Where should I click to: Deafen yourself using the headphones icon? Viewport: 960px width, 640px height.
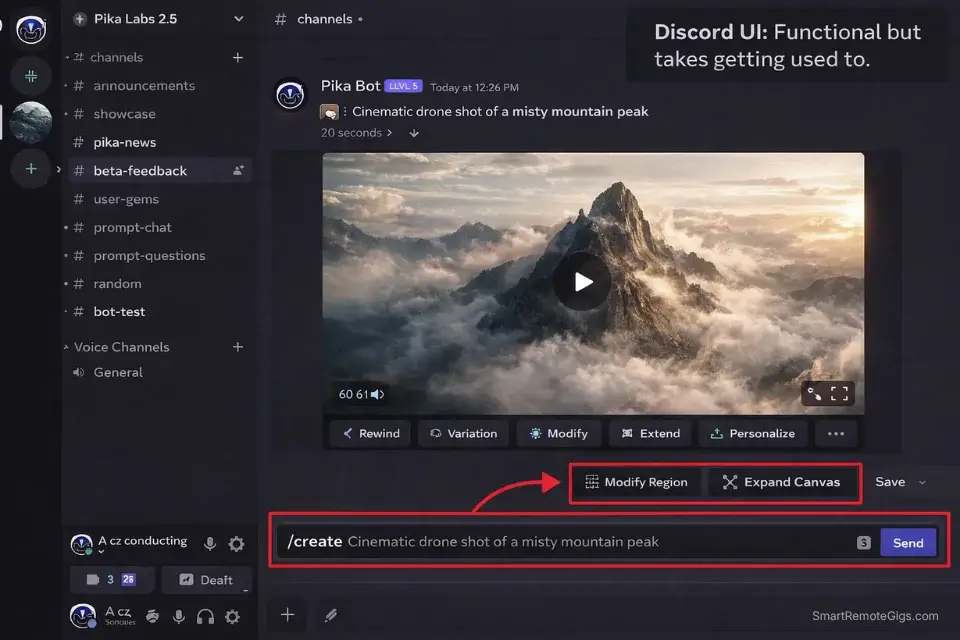tap(203, 616)
